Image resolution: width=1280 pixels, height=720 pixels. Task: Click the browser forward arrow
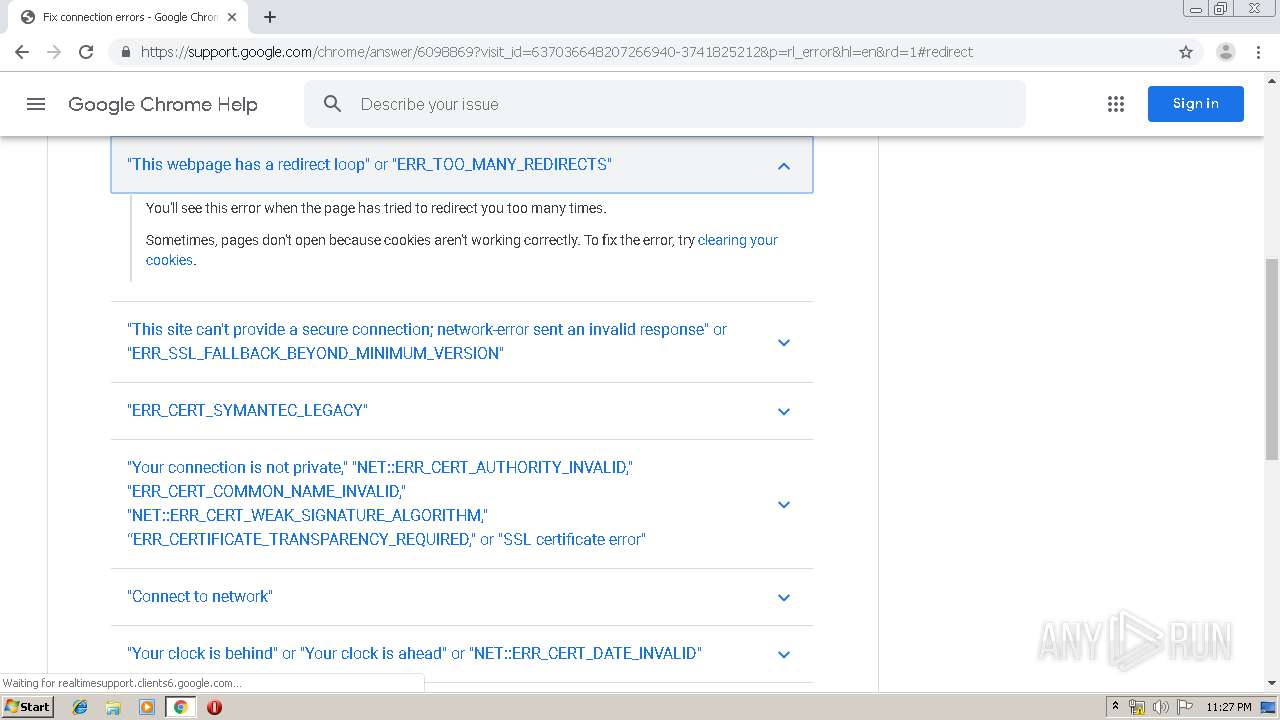(x=54, y=52)
